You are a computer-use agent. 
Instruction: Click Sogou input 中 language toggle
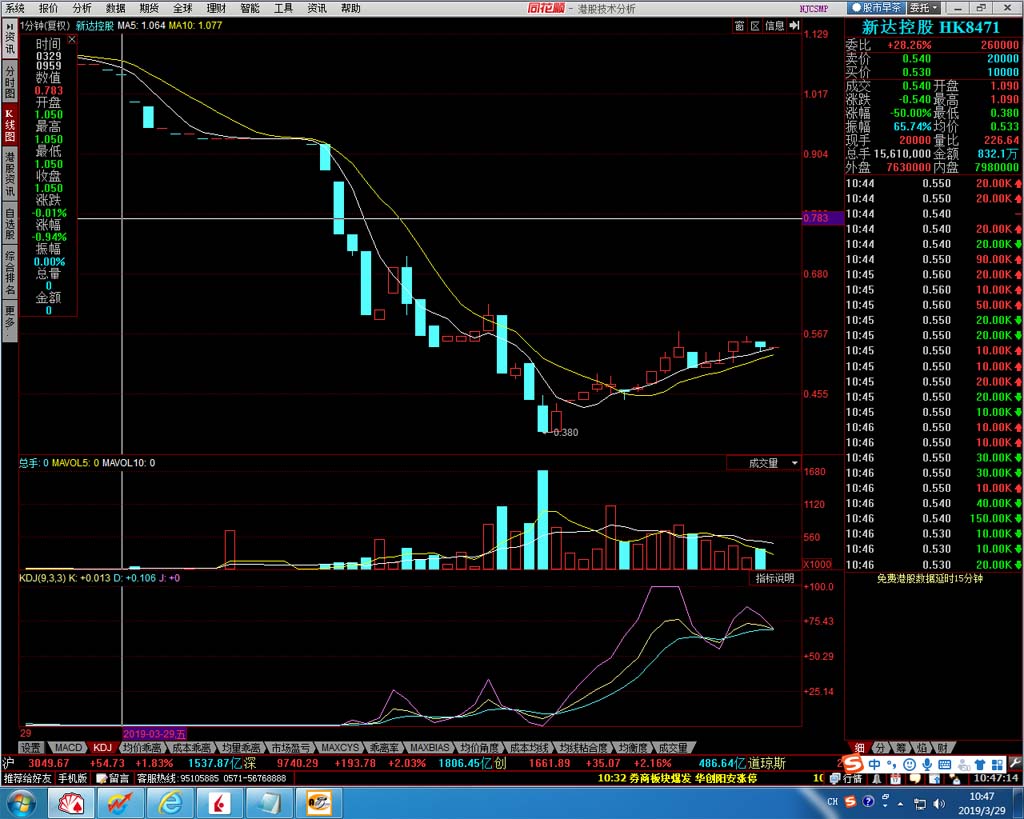(875, 764)
